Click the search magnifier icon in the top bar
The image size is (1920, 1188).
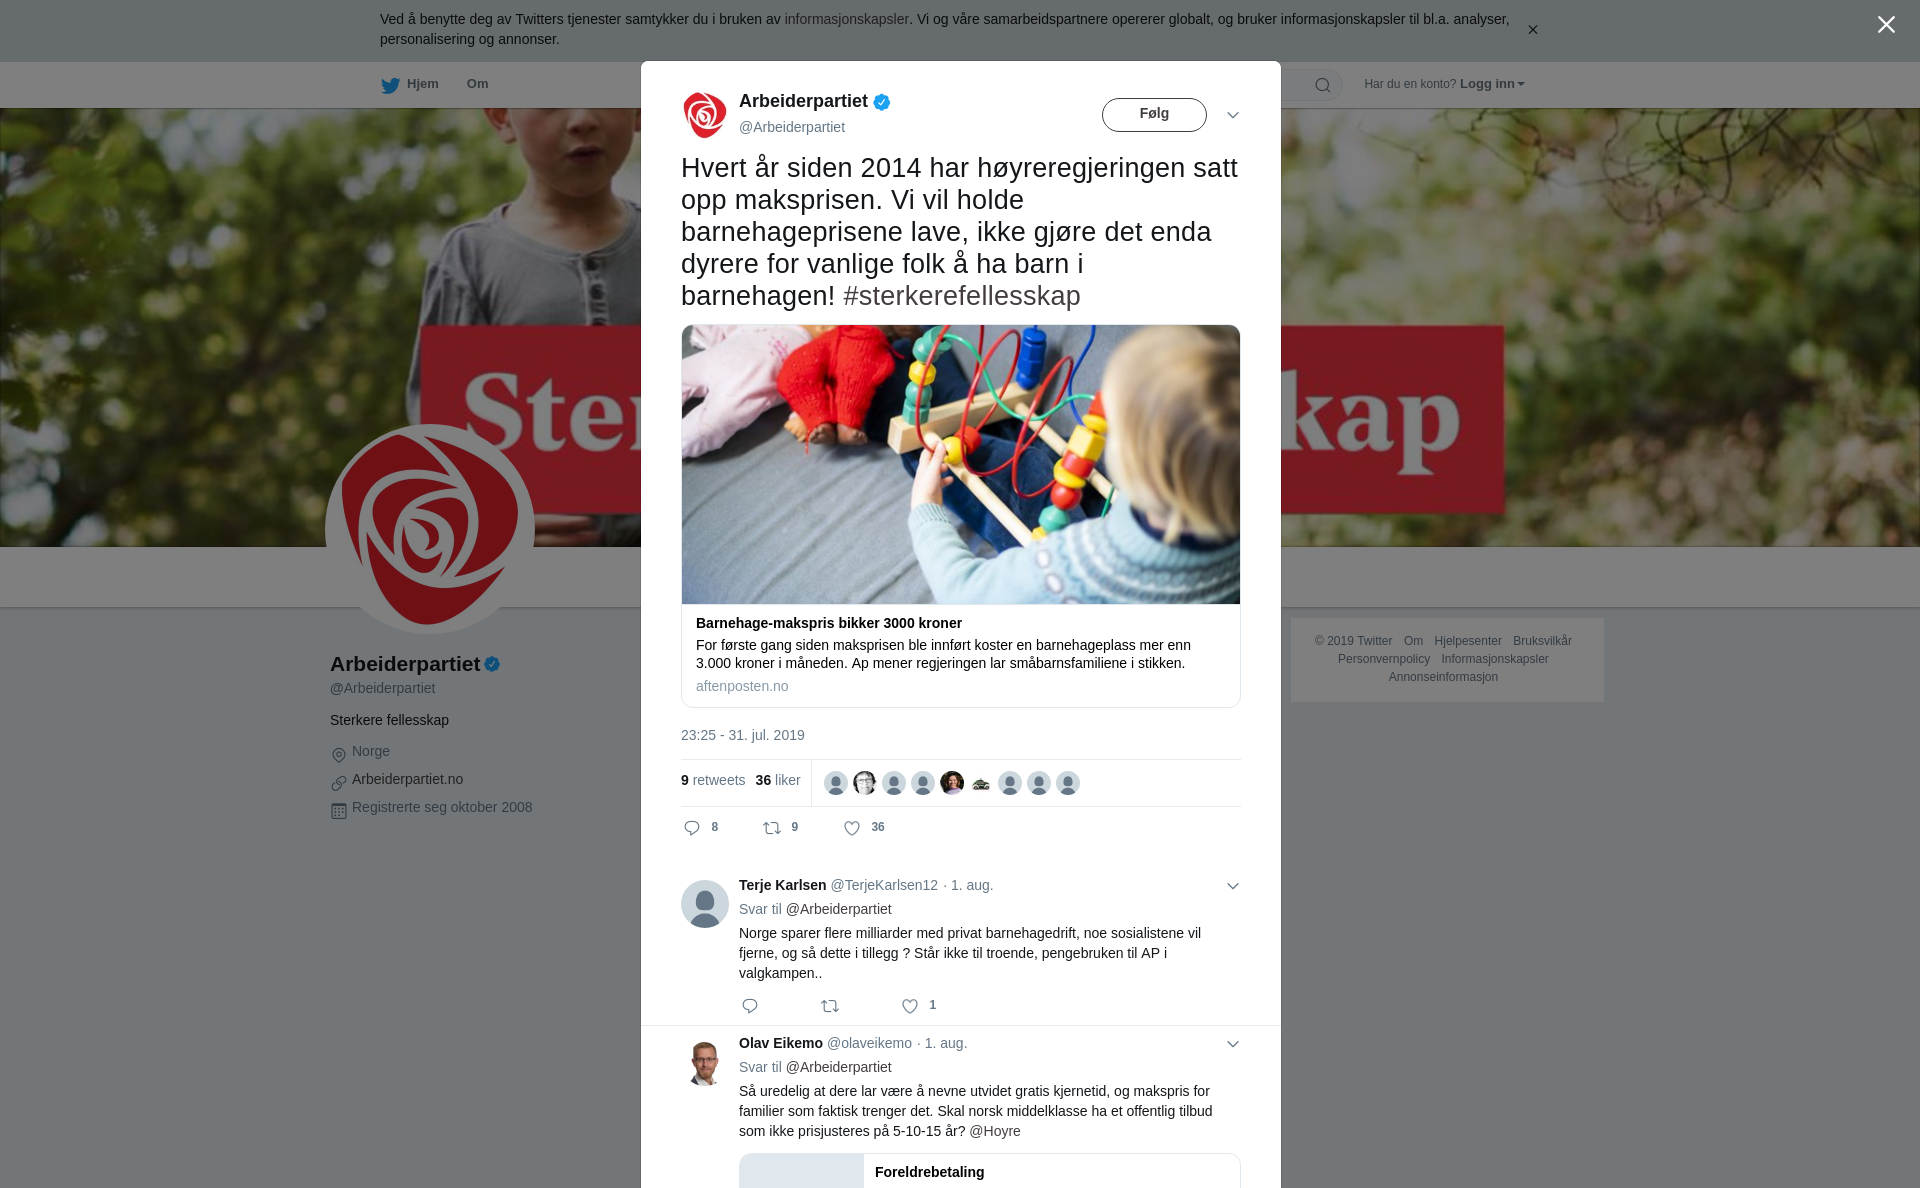click(x=1323, y=85)
